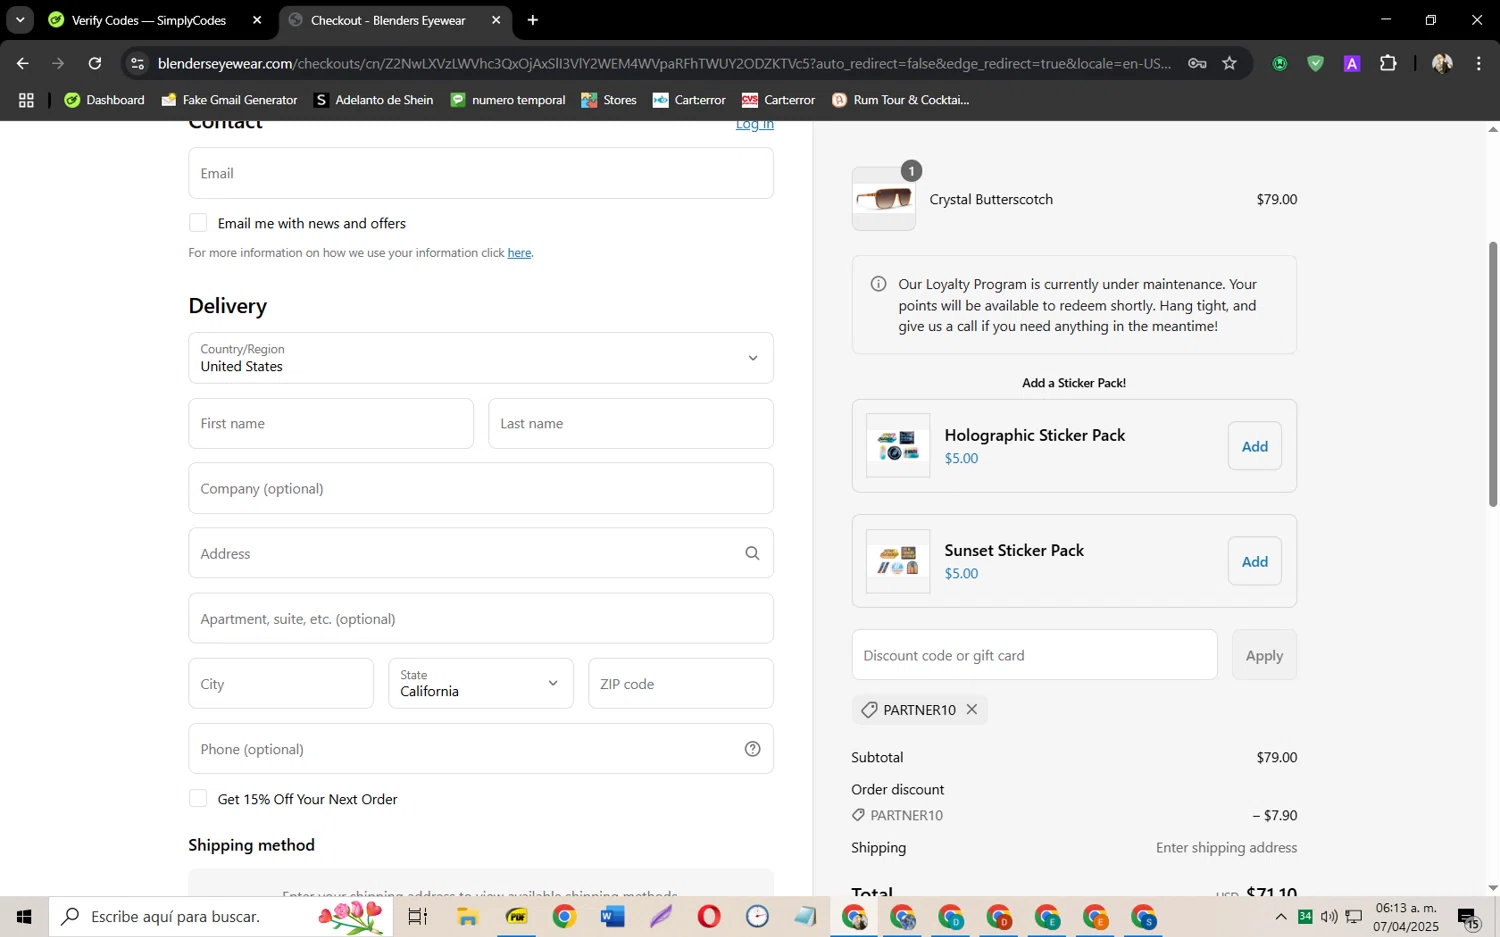Screen dimensions: 1500x937
Task: Open the Windows notification center
Action: pyautogui.click(x=1469, y=916)
